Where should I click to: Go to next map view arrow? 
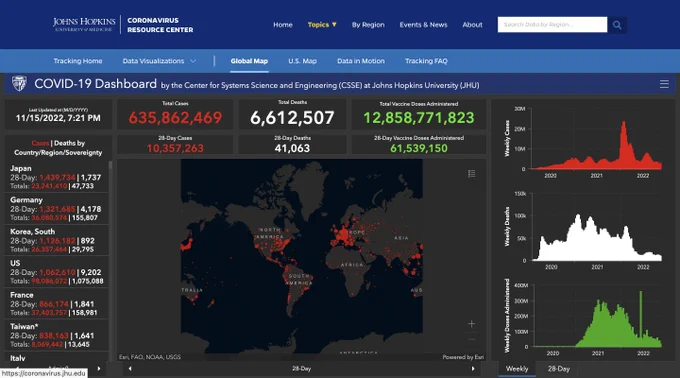[473, 368]
